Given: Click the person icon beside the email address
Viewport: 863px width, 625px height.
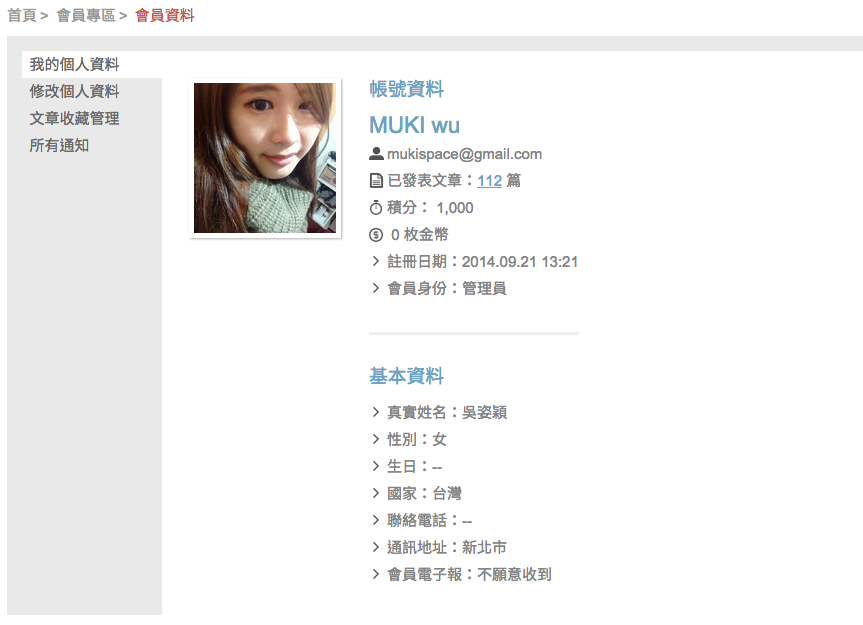Looking at the screenshot, I should (376, 154).
